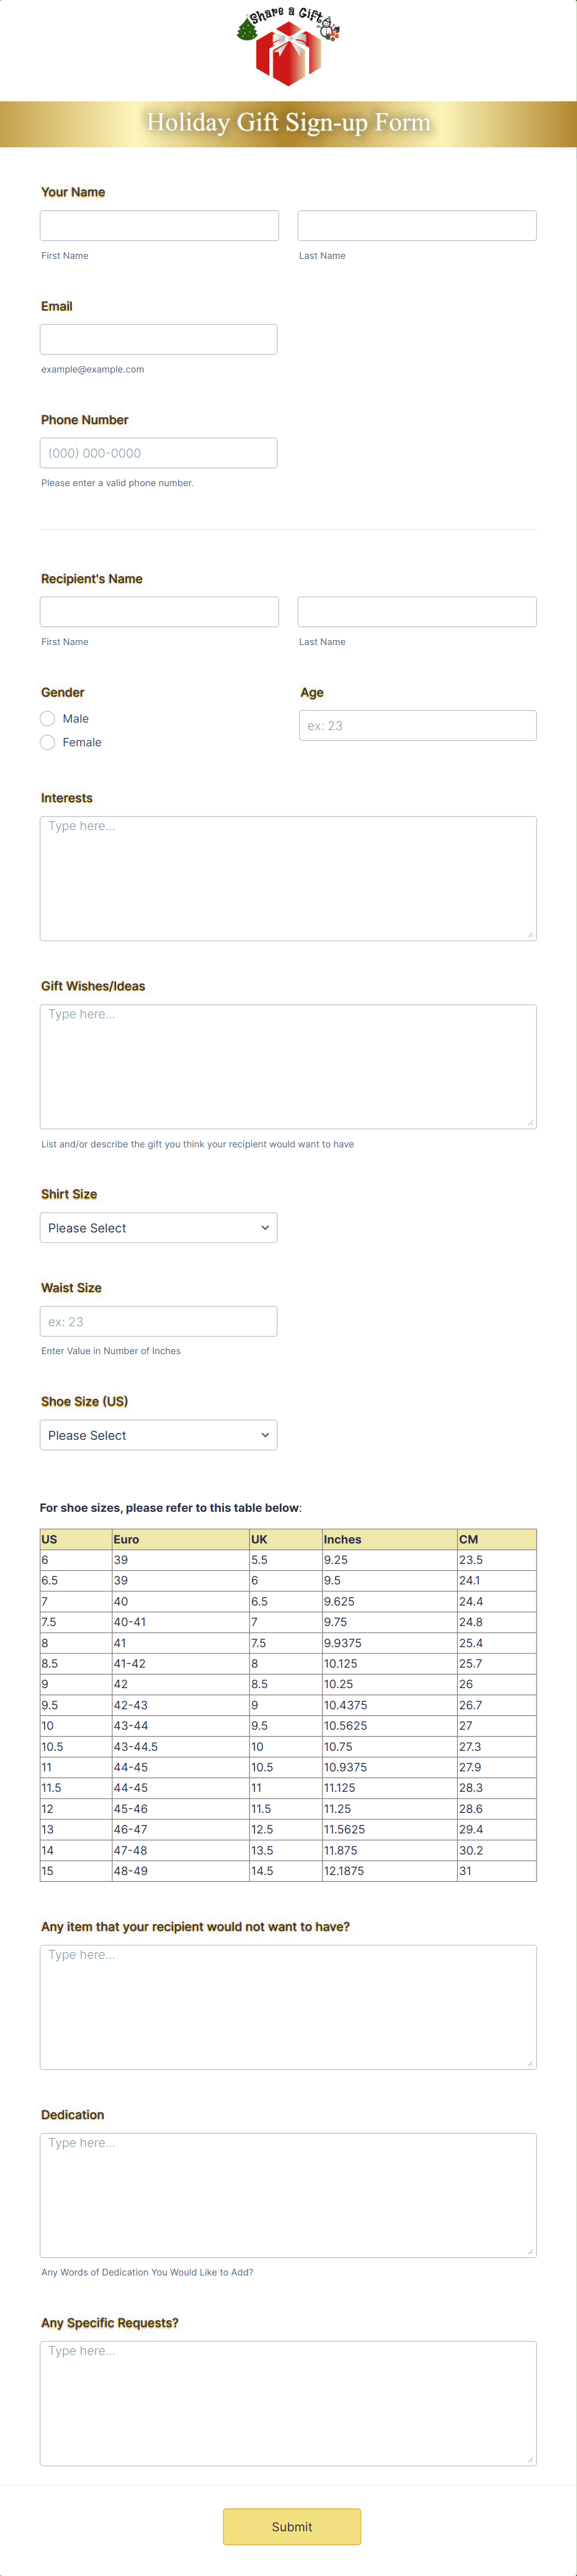Viewport: 577px width, 2576px height.
Task: Click the Recipient's last name field
Action: tap(416, 611)
